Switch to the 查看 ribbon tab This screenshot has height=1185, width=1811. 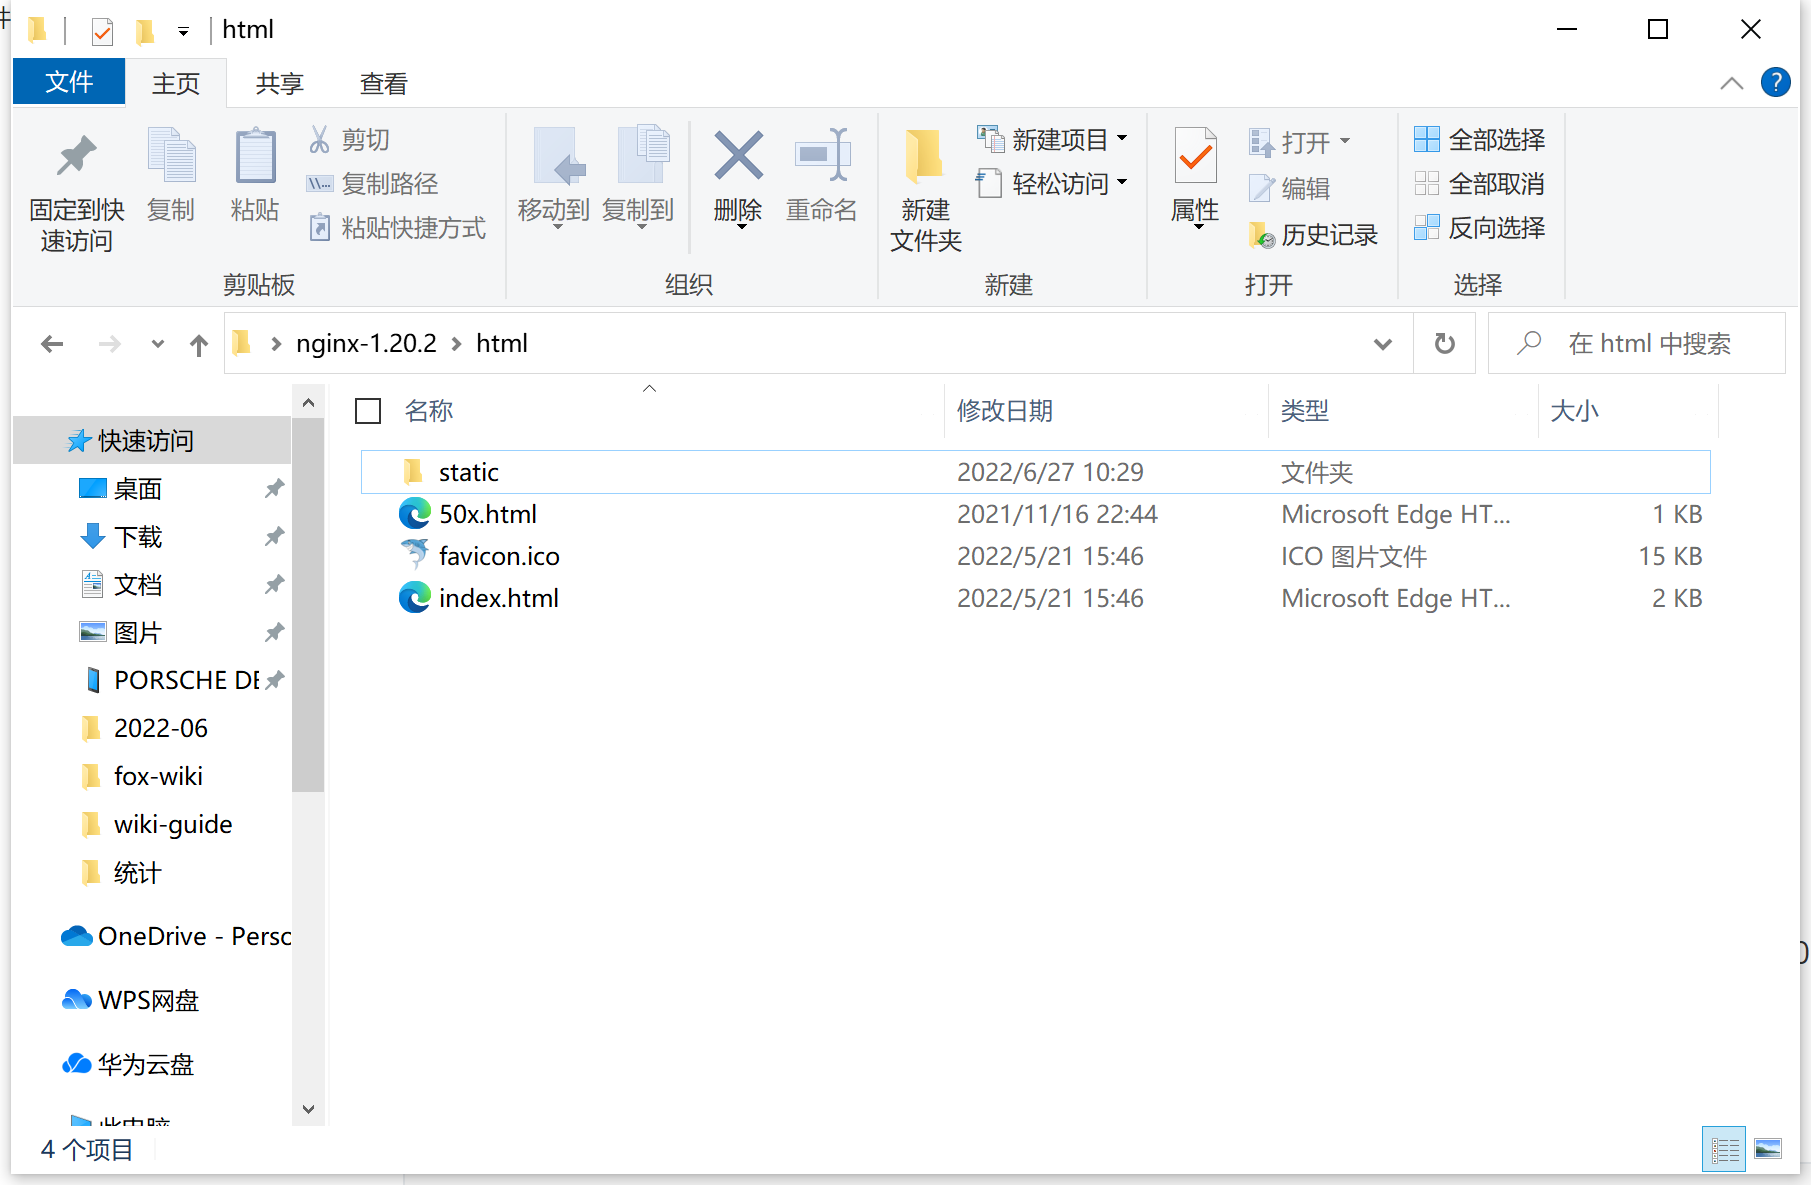[382, 82]
